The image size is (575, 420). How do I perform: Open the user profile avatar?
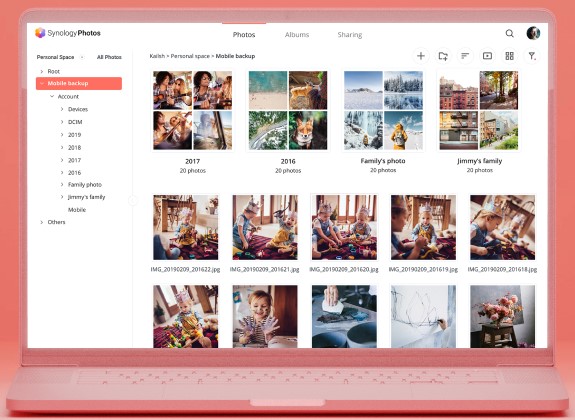click(533, 33)
